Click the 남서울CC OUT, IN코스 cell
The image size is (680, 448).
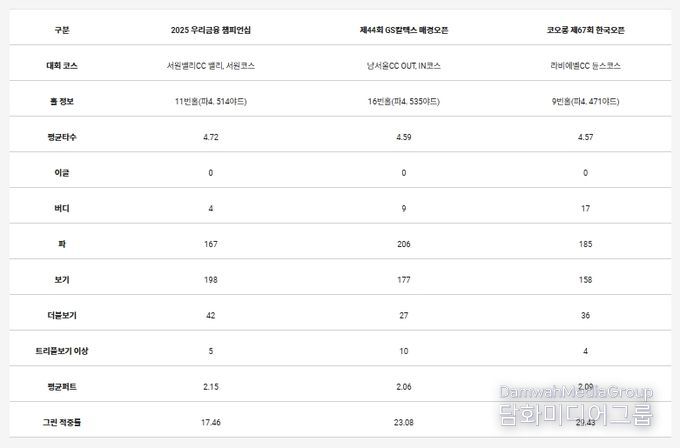pos(404,65)
